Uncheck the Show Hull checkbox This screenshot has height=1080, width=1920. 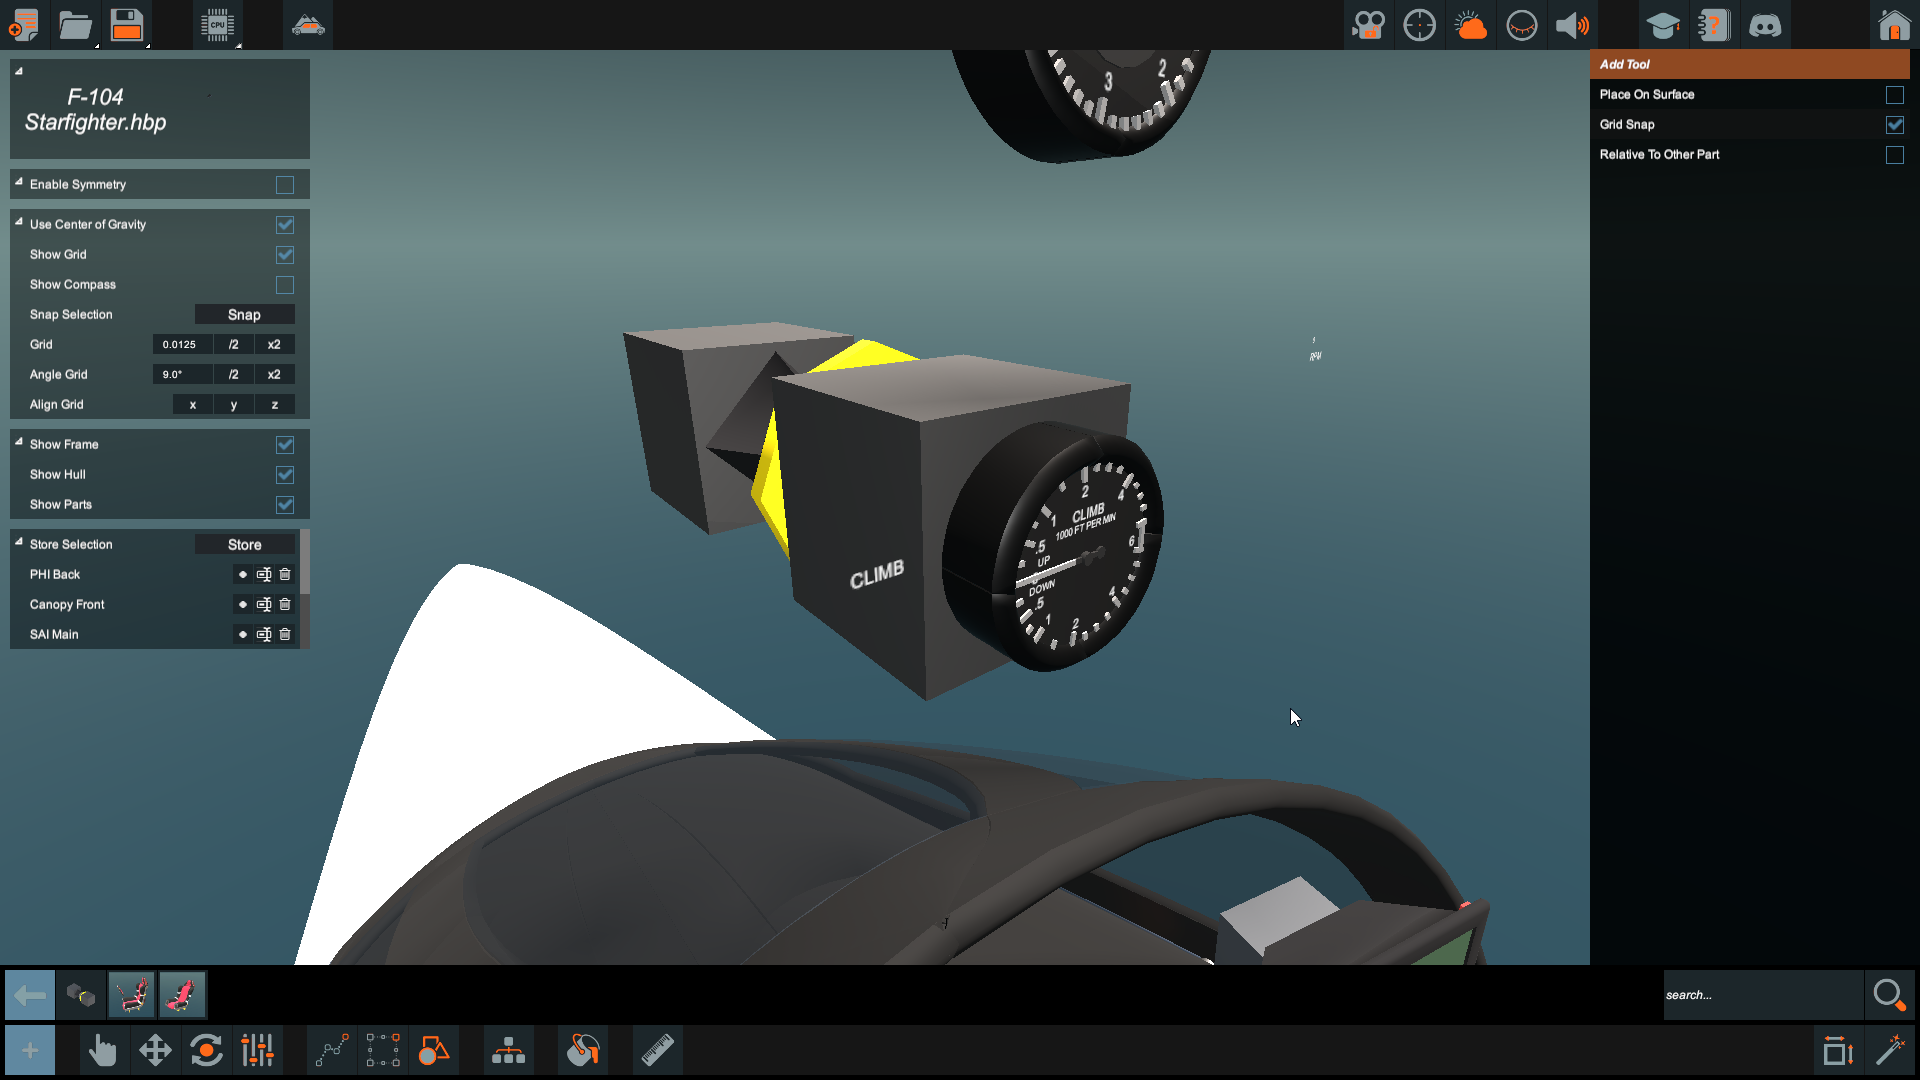pyautogui.click(x=285, y=475)
